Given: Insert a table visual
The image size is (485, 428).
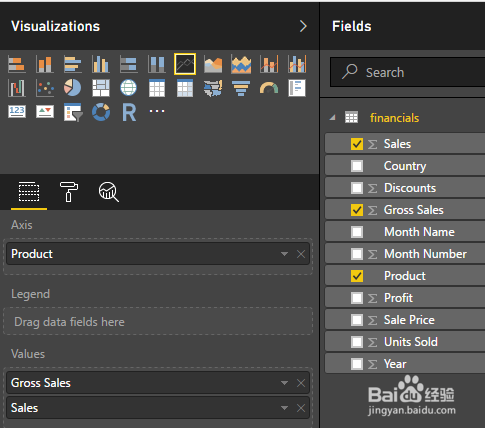Looking at the screenshot, I should (x=157, y=88).
